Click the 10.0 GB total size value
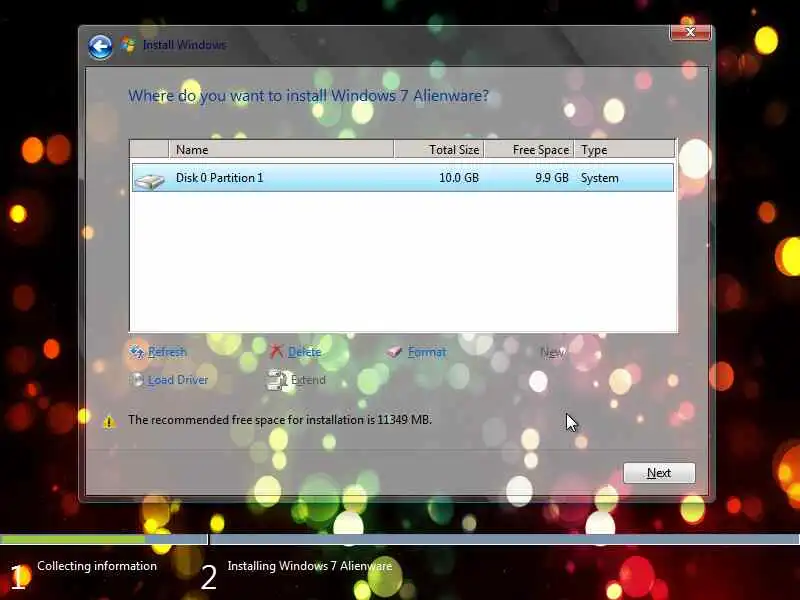Screen dimensions: 800x600 pos(459,178)
